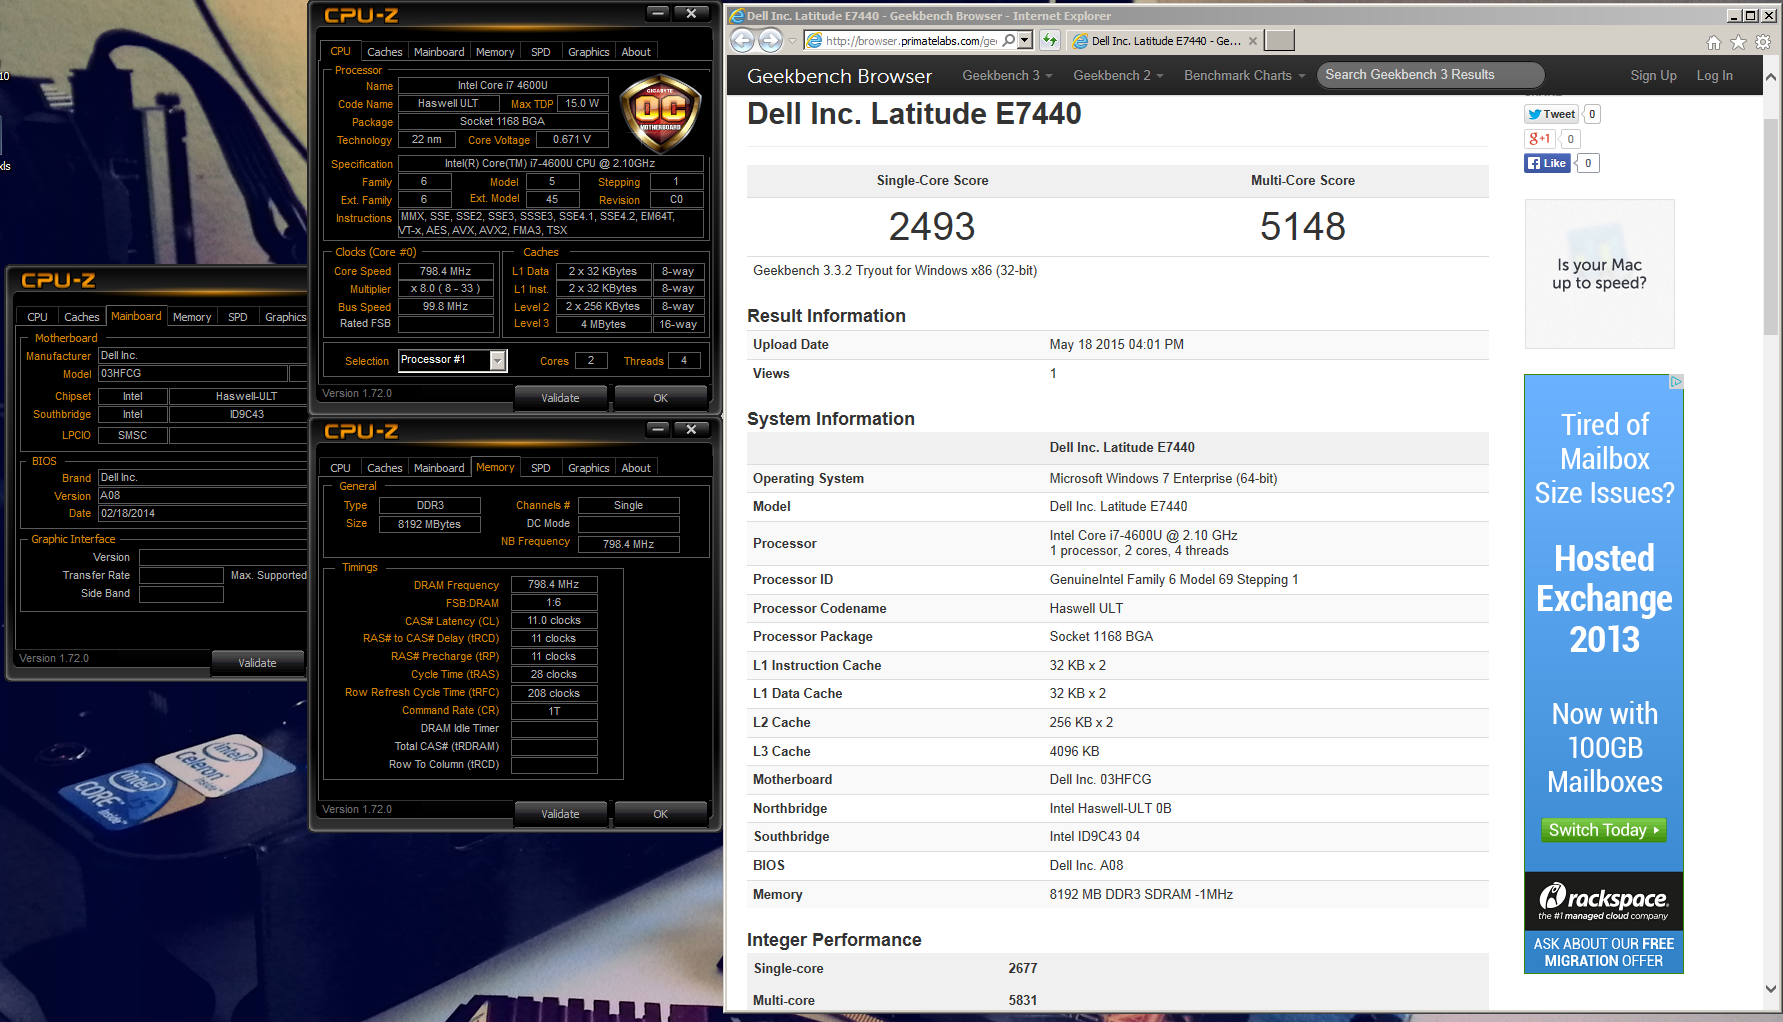Open the Log In link
Image resolution: width=1783 pixels, height=1022 pixels.
tap(1714, 75)
